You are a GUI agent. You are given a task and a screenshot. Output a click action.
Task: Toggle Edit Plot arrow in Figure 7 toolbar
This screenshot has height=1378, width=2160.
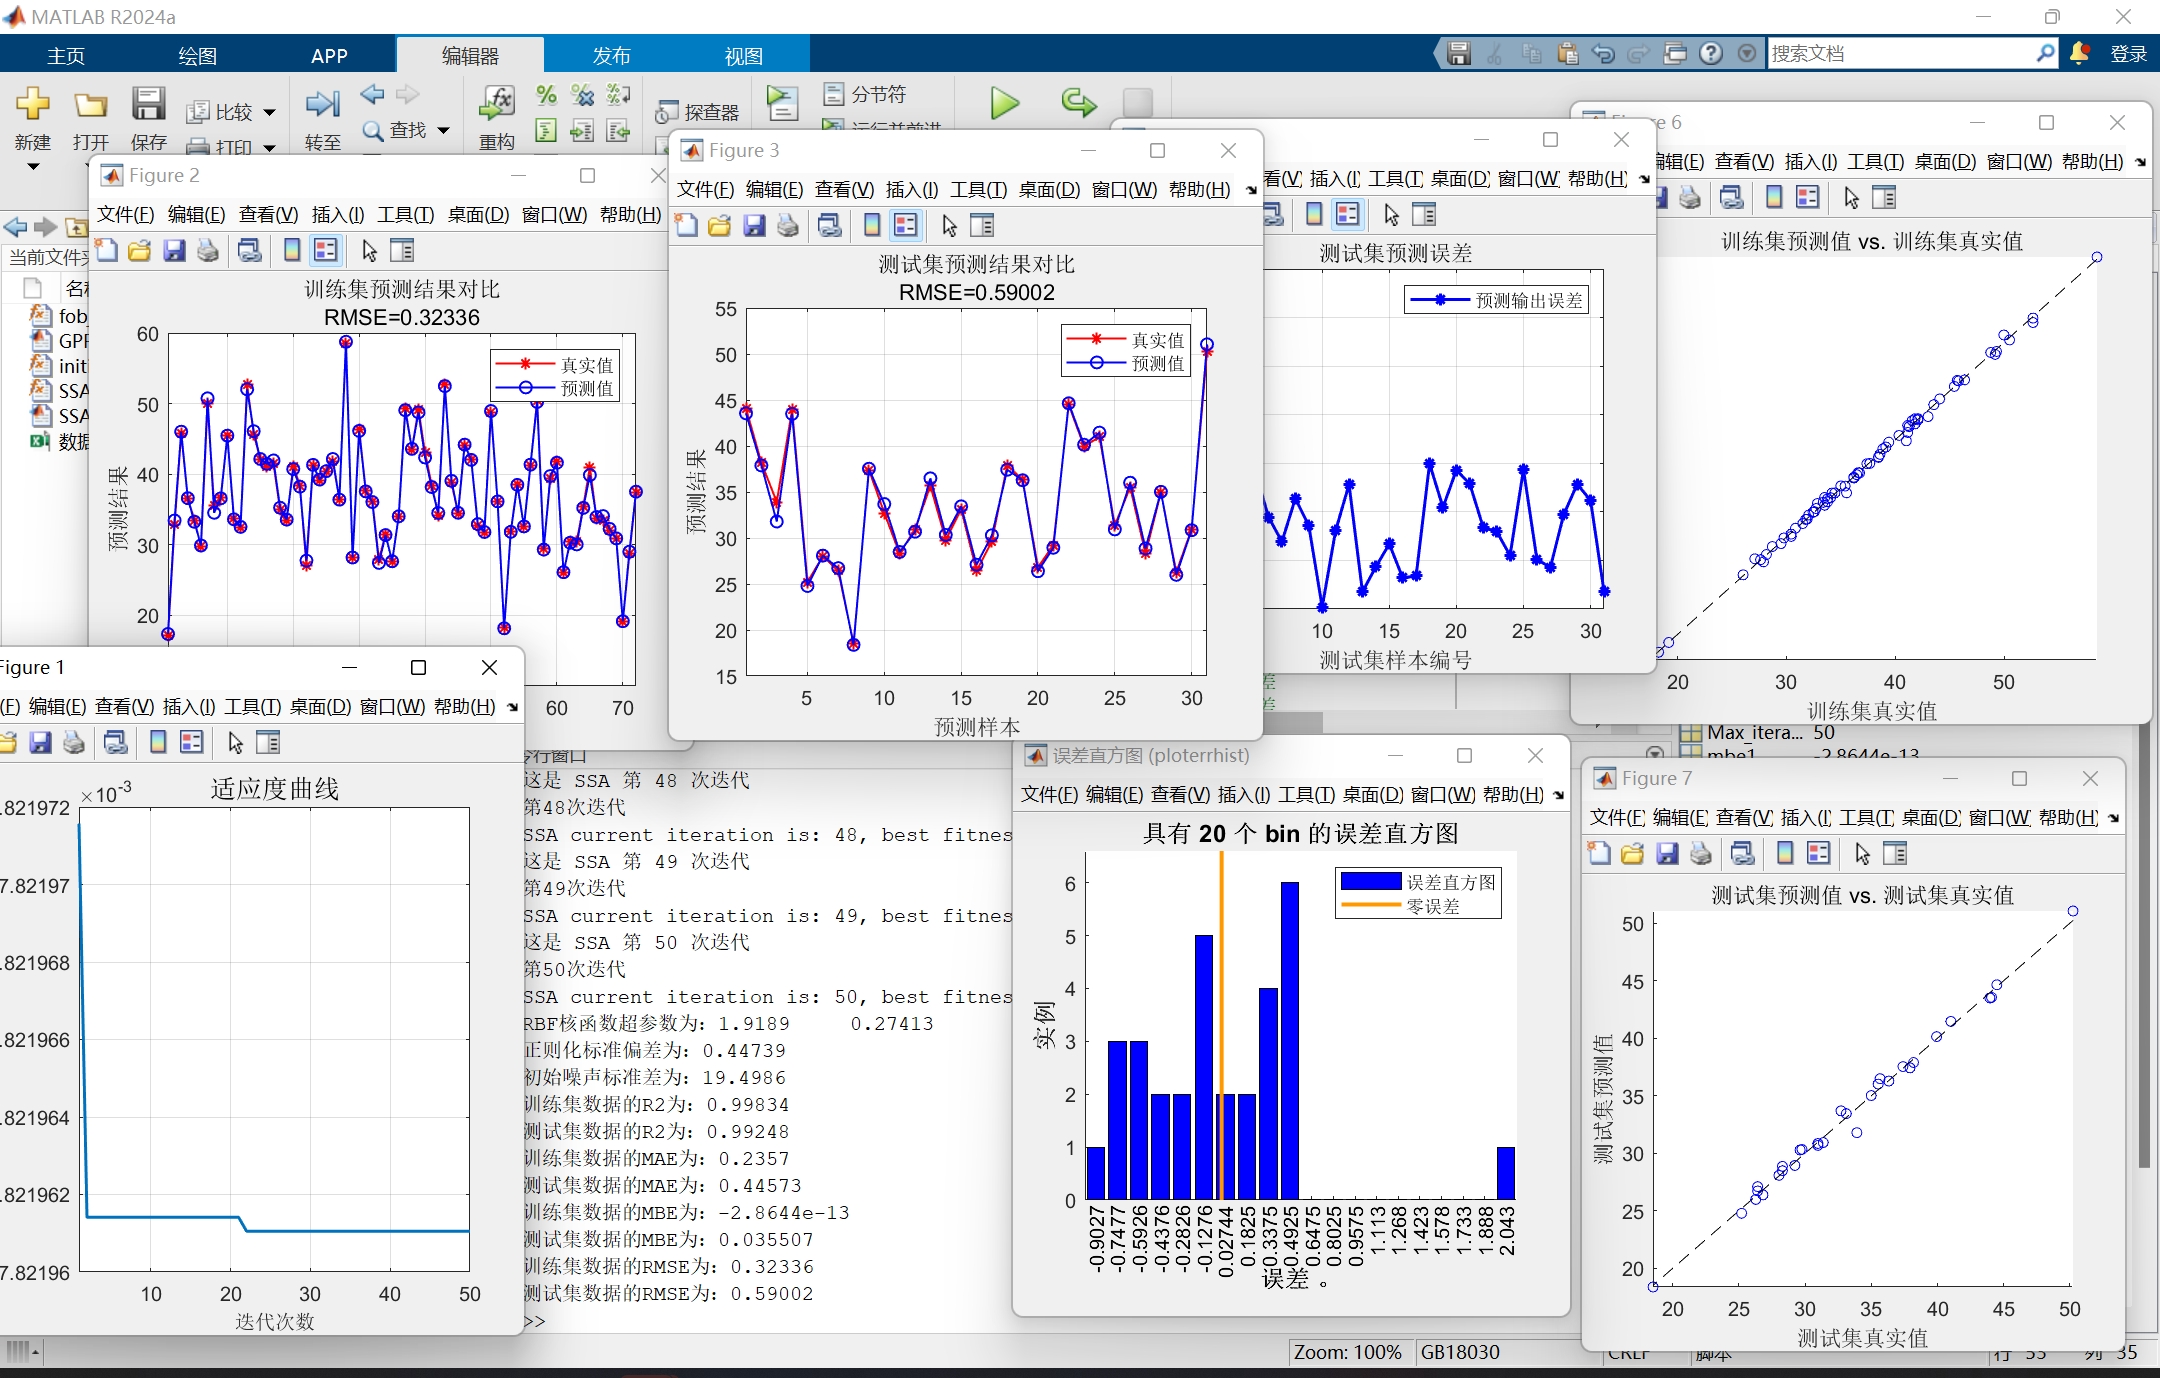point(1861,854)
